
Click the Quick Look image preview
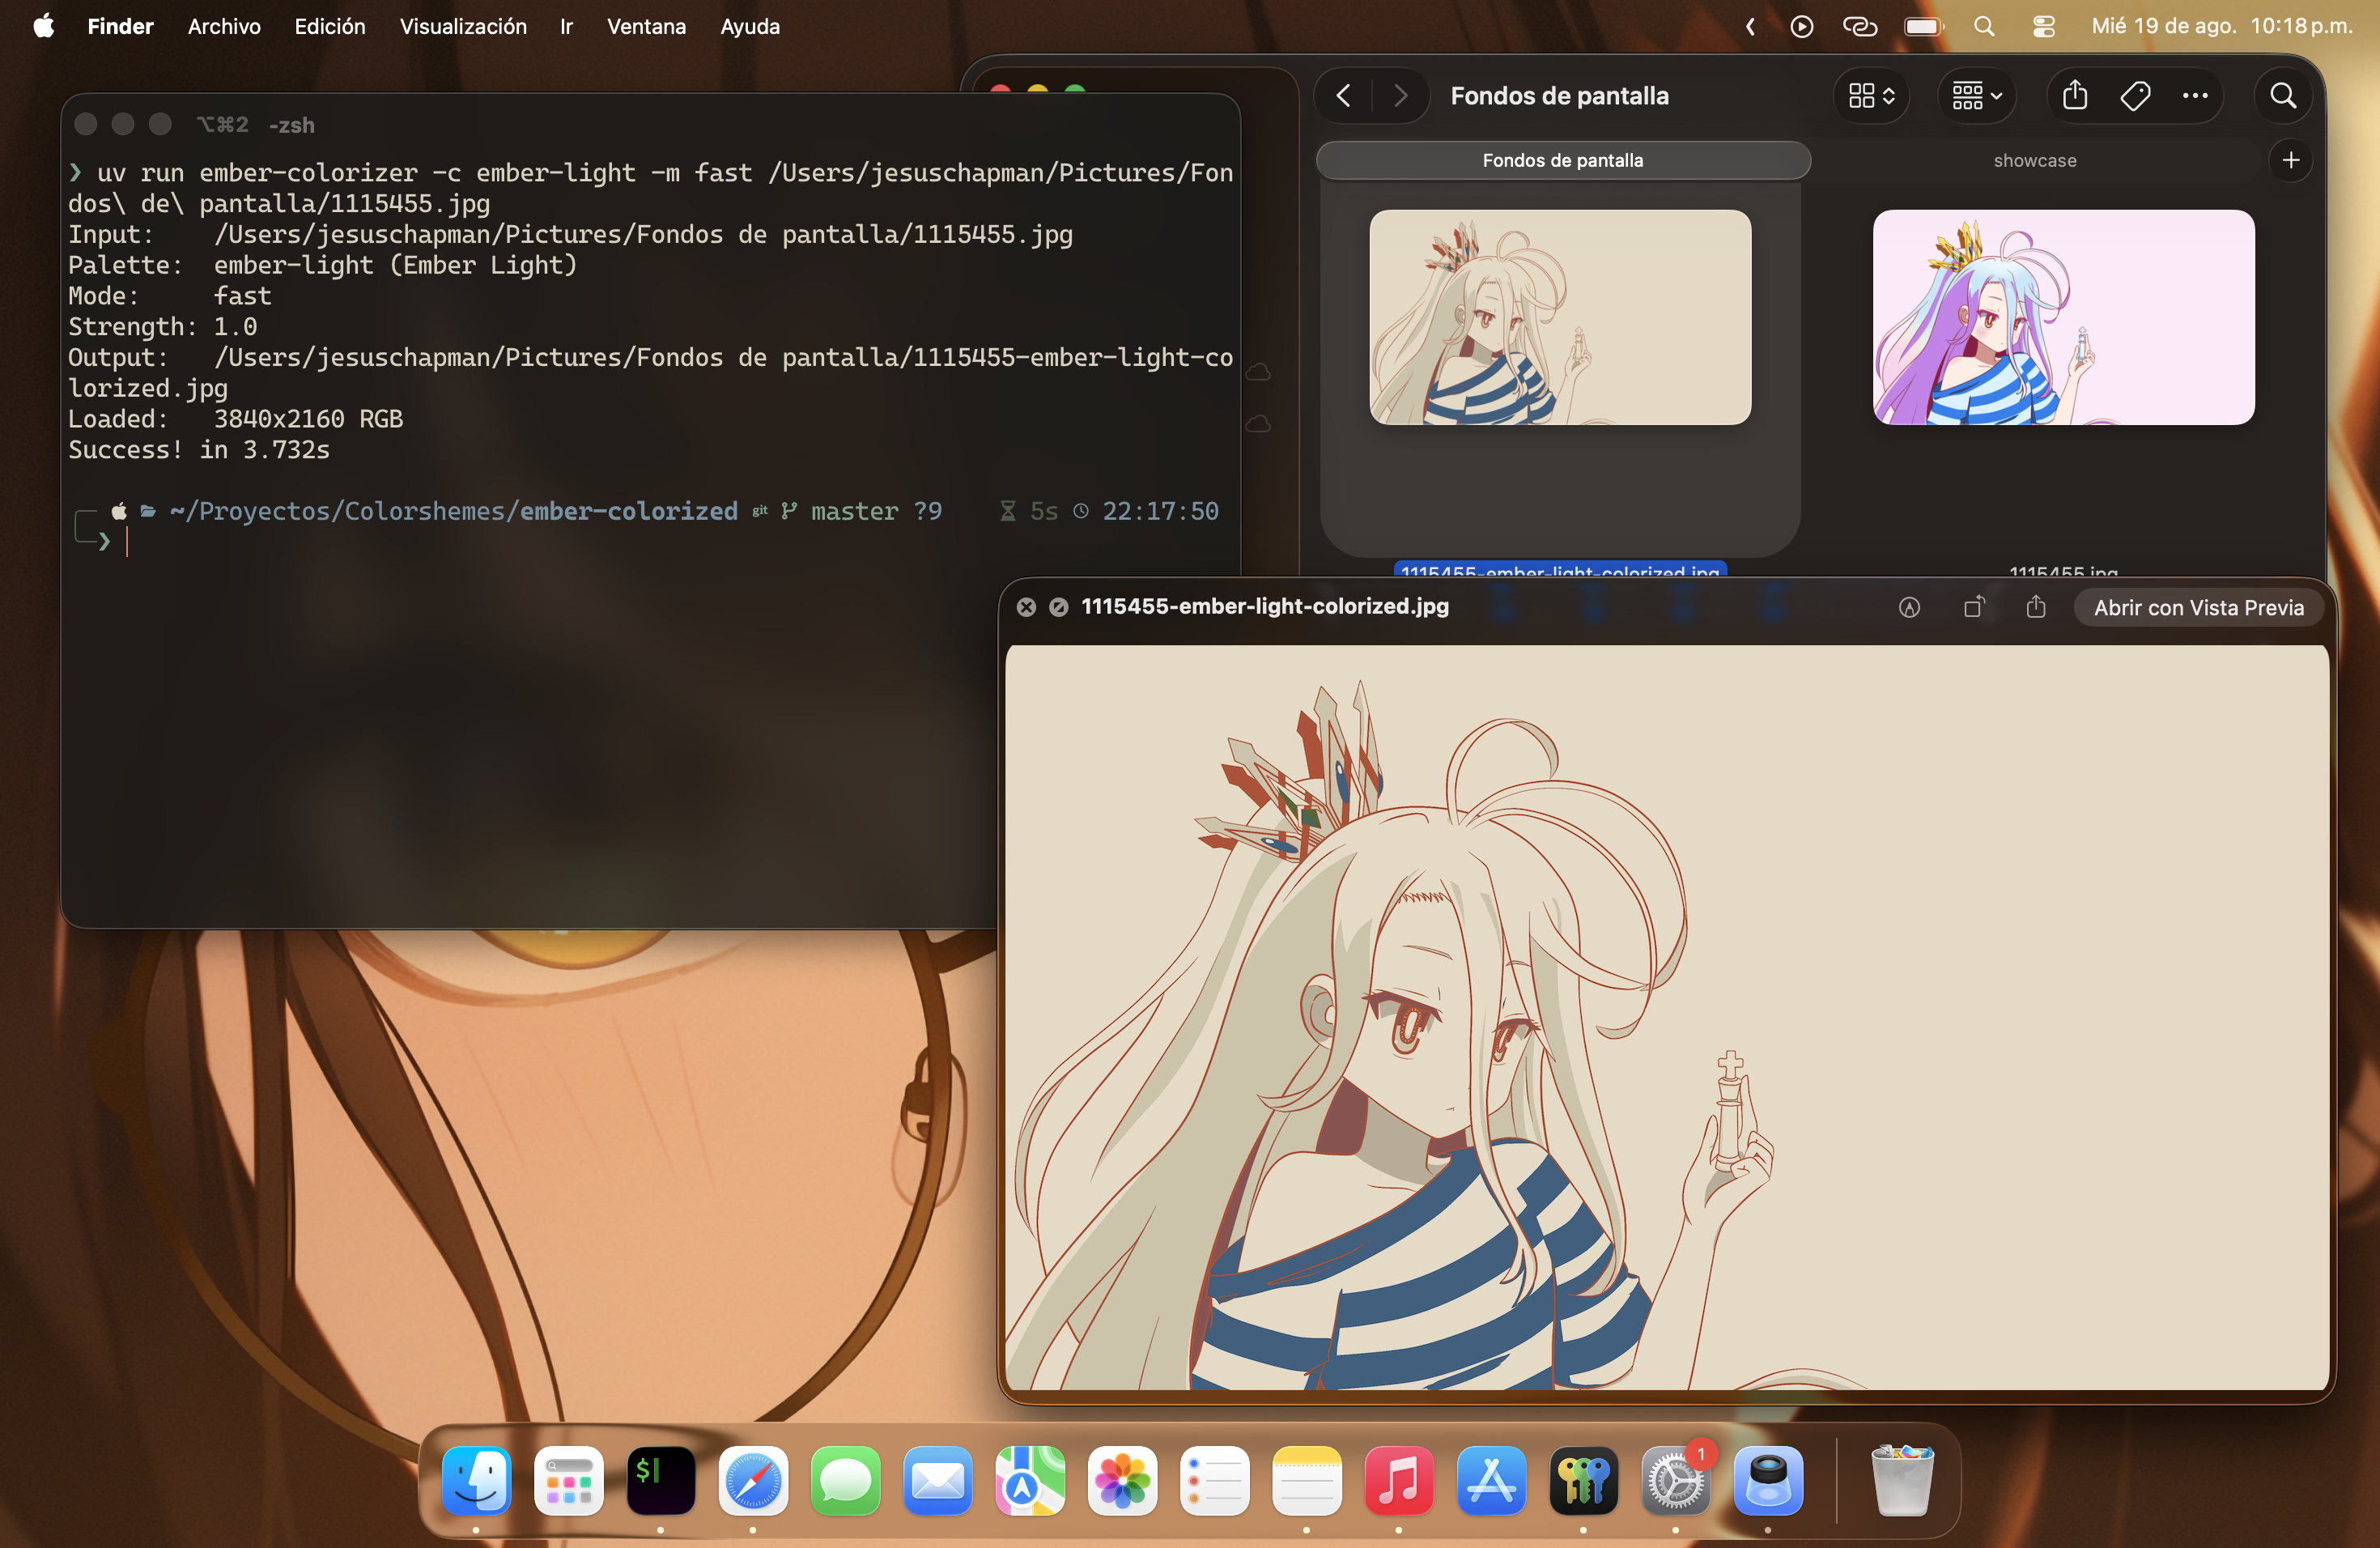(1667, 1017)
